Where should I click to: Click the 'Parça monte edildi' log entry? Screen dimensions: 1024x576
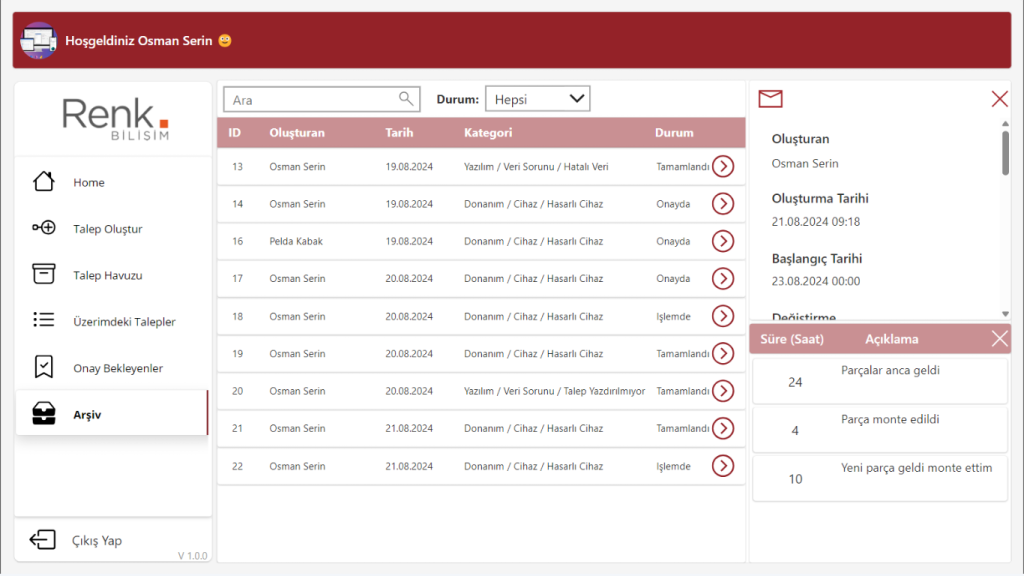(880, 430)
